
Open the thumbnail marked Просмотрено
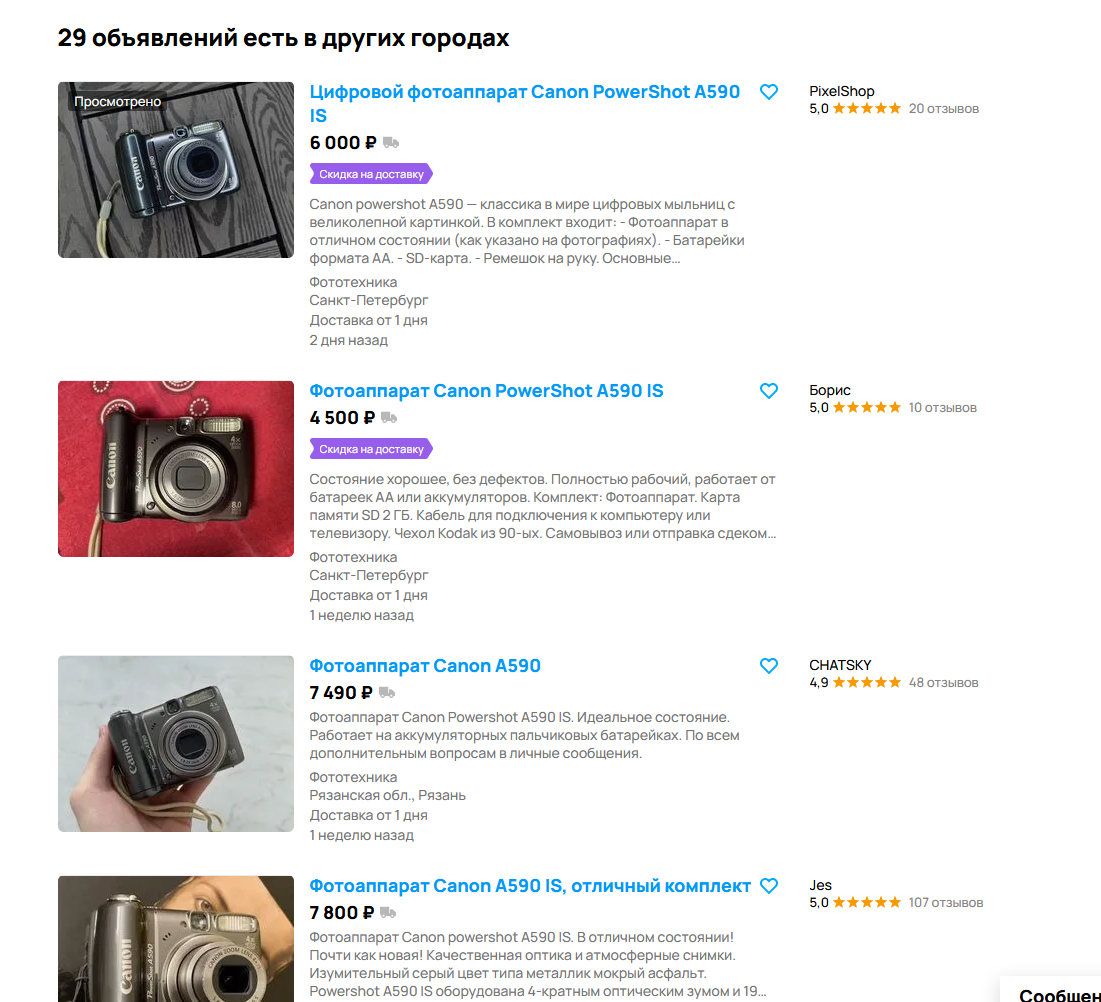(176, 170)
